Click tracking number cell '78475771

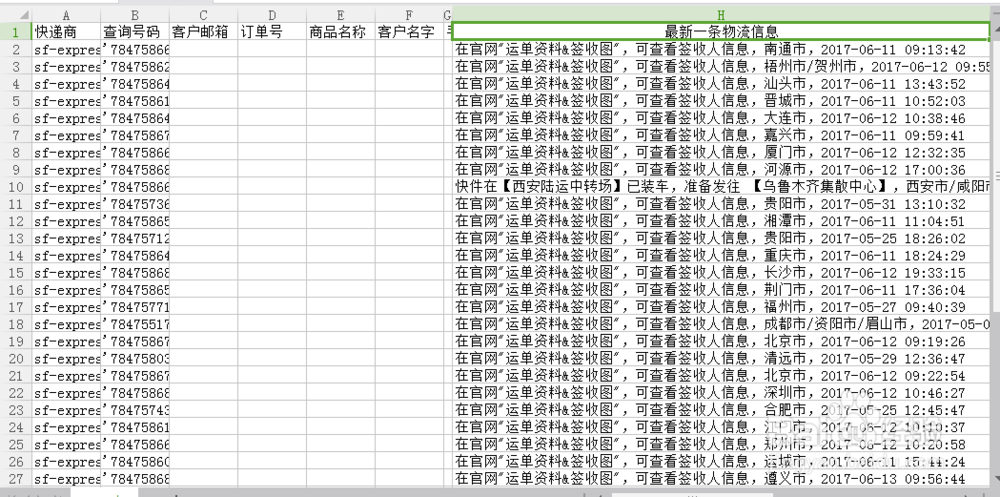[135, 308]
